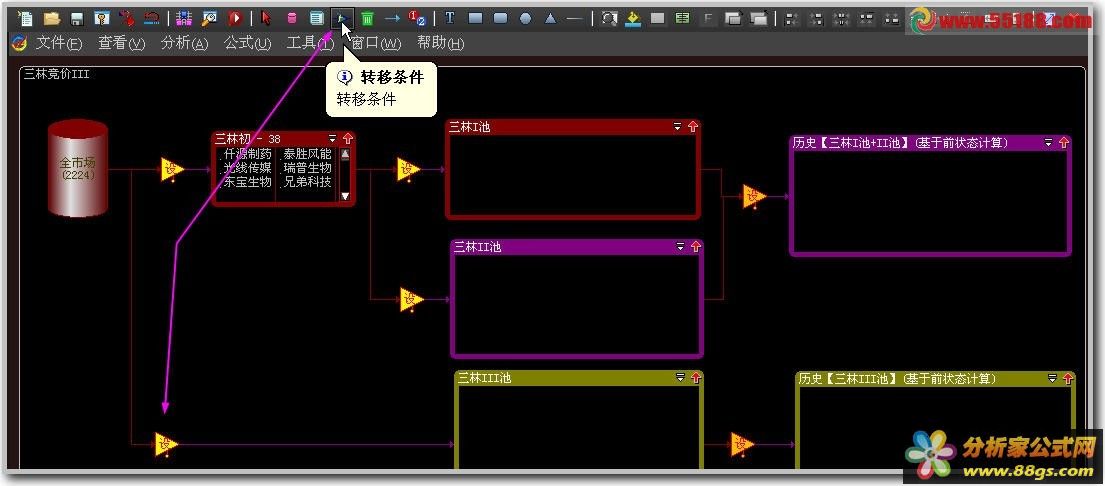Screen dimensions: 1105x486
Task: Select the stock pool list tool
Action: (317, 18)
